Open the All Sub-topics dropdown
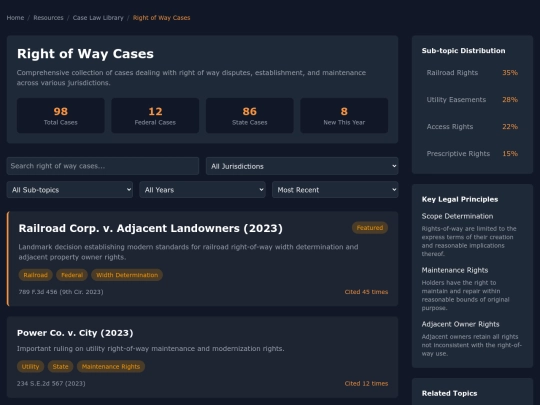This screenshot has height=405, width=540. [70, 190]
